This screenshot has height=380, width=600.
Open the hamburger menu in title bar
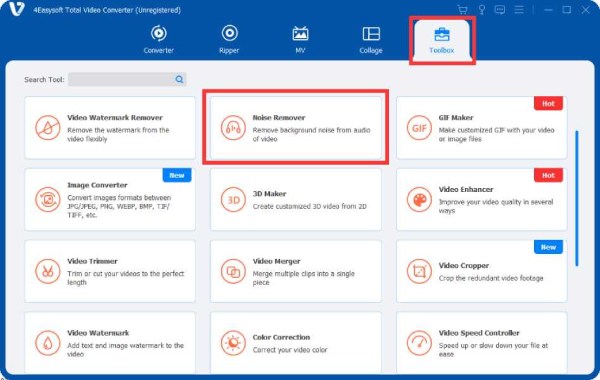pyautogui.click(x=519, y=10)
